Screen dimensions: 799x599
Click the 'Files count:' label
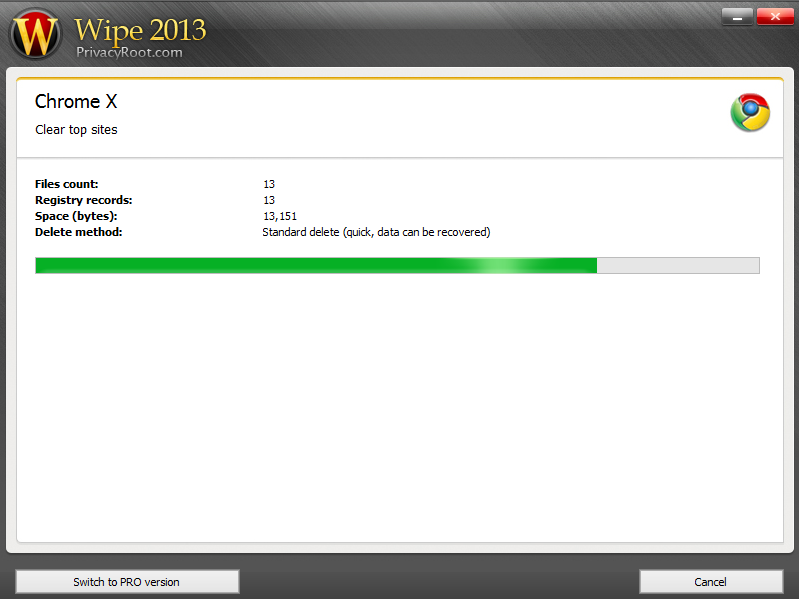point(66,184)
